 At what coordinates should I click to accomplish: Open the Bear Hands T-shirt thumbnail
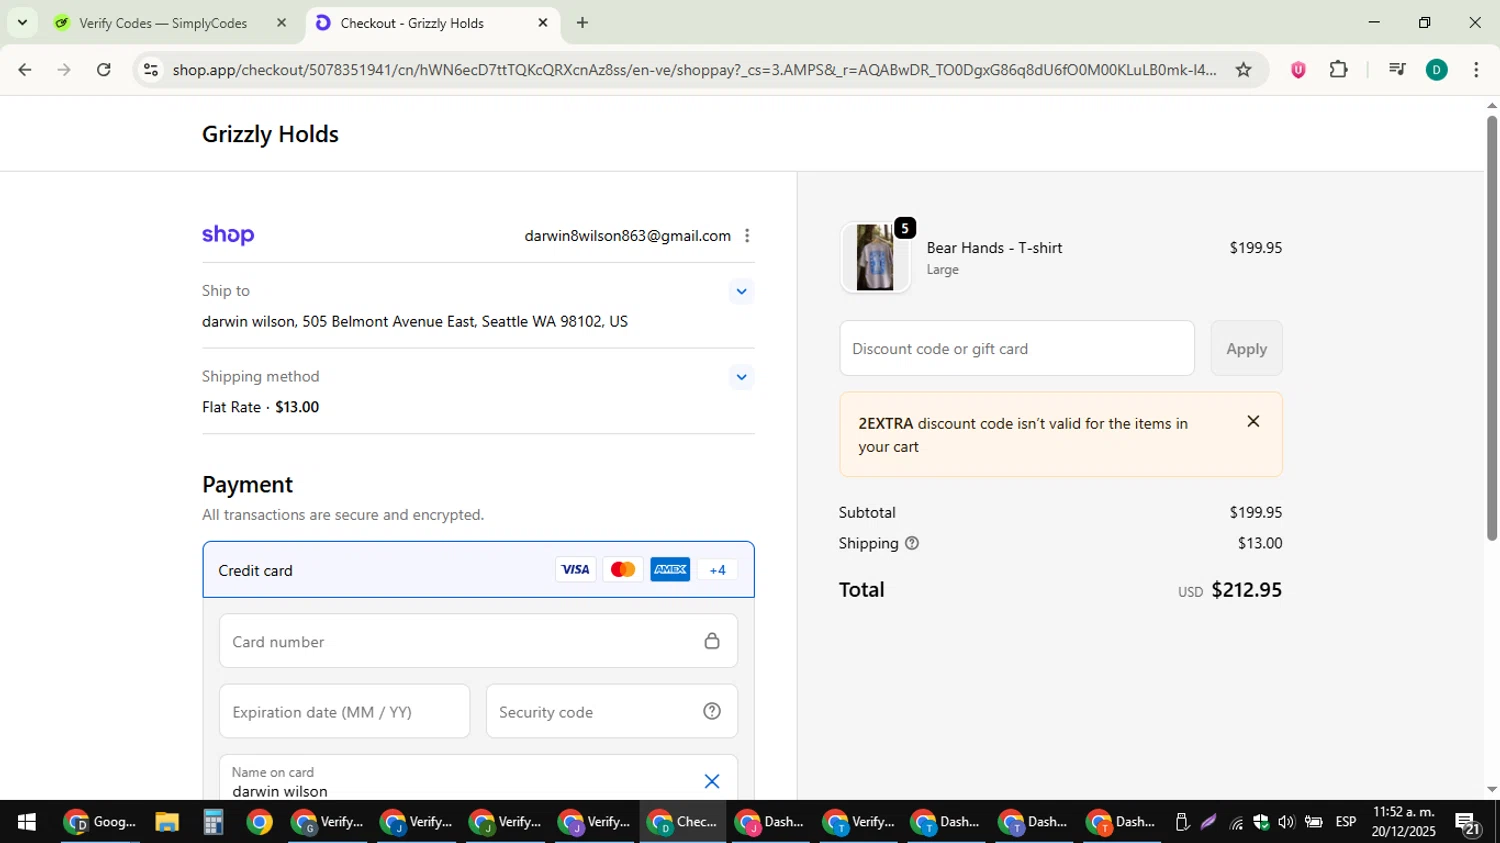tap(875, 258)
